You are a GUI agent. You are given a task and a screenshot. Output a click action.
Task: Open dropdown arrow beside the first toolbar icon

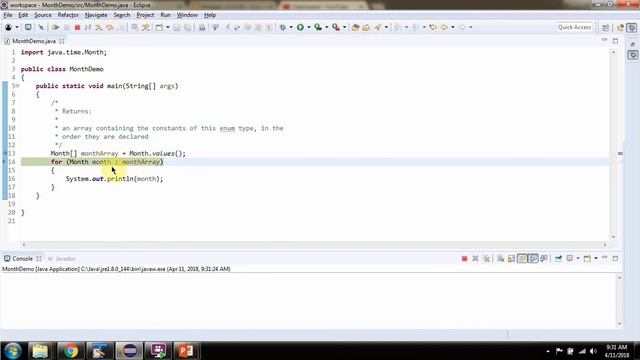(x=17, y=27)
